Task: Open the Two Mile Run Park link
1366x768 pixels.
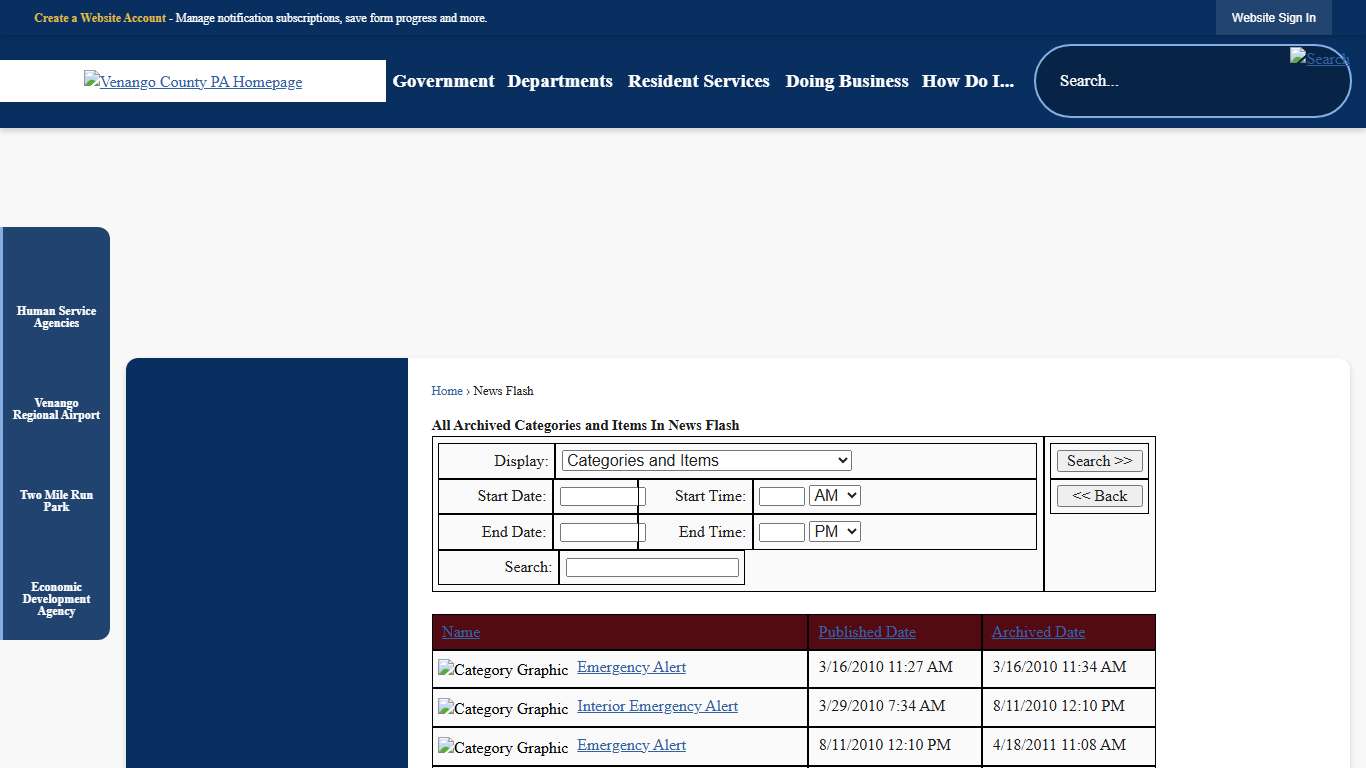Action: tap(57, 501)
